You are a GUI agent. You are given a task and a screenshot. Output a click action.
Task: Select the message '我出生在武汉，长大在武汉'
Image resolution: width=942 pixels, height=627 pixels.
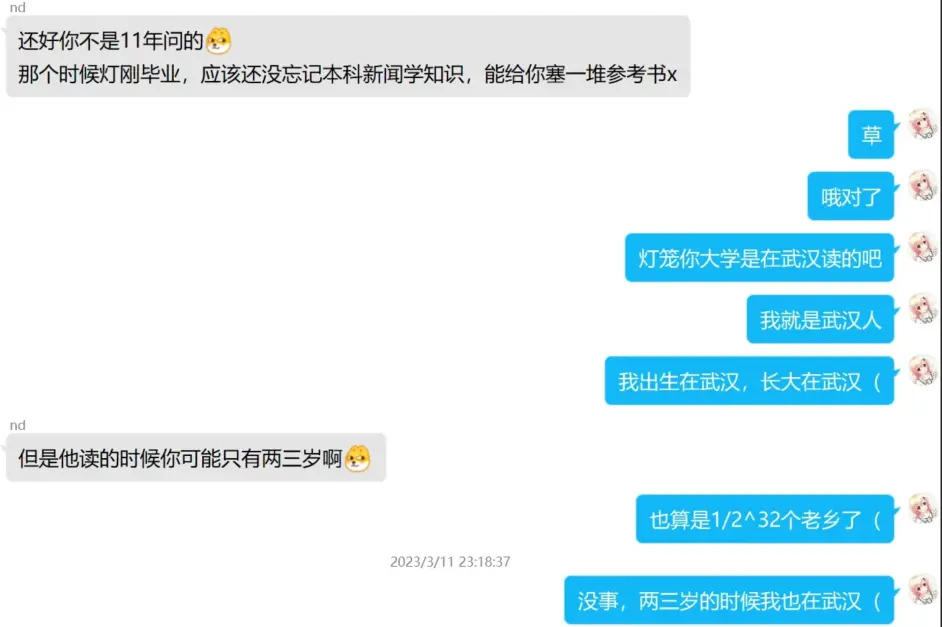point(749,381)
